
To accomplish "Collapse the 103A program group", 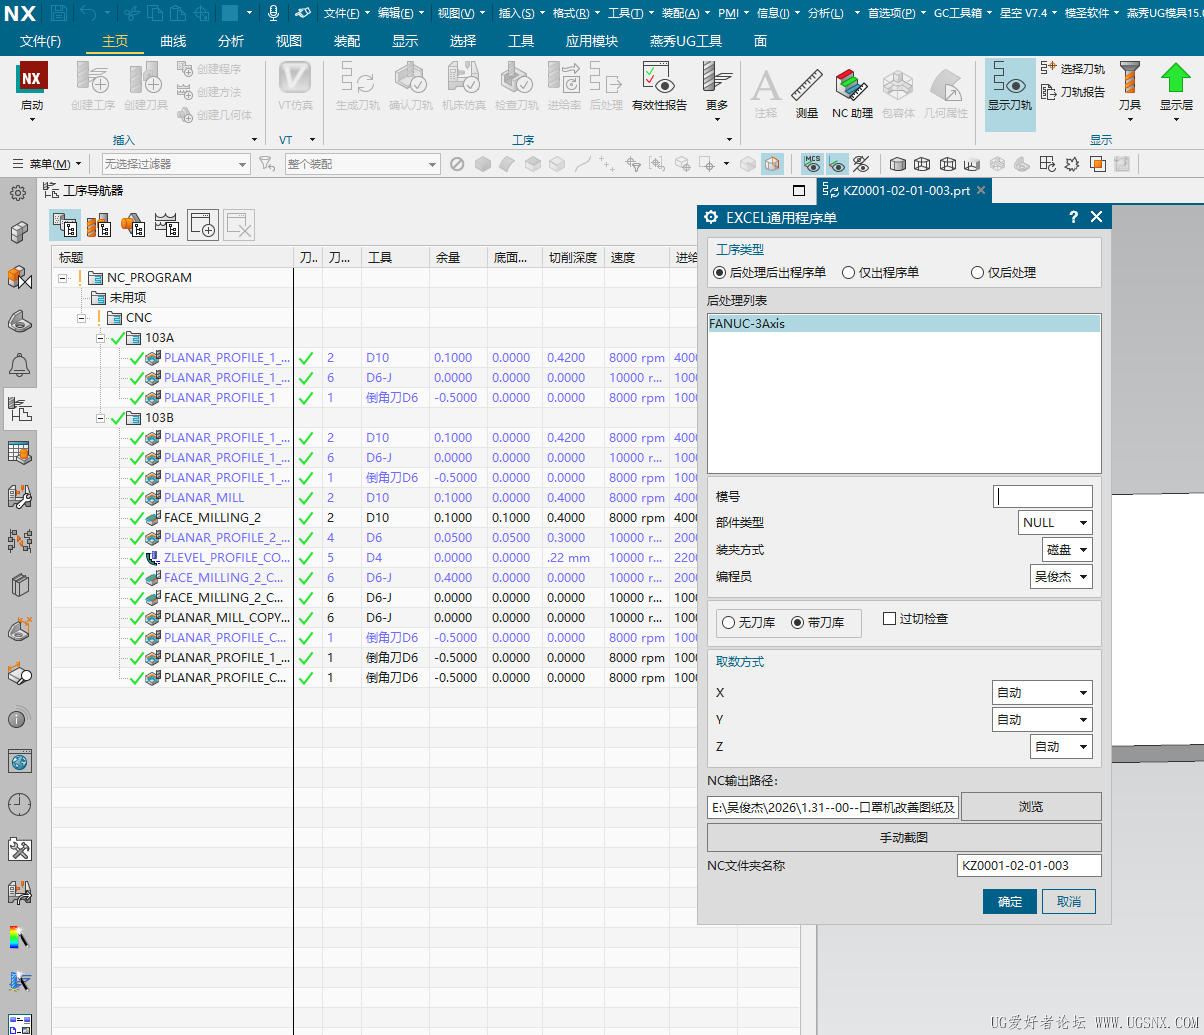I will click(101, 338).
